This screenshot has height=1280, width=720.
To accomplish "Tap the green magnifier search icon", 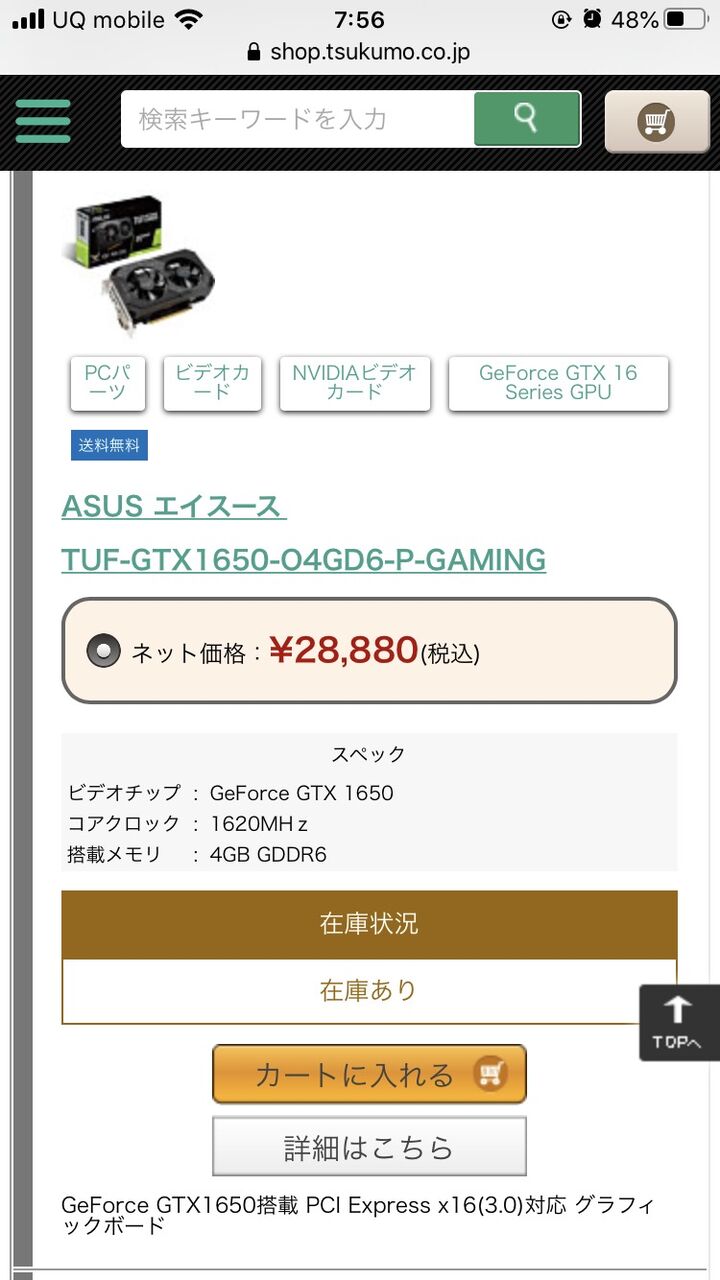I will pos(527,119).
